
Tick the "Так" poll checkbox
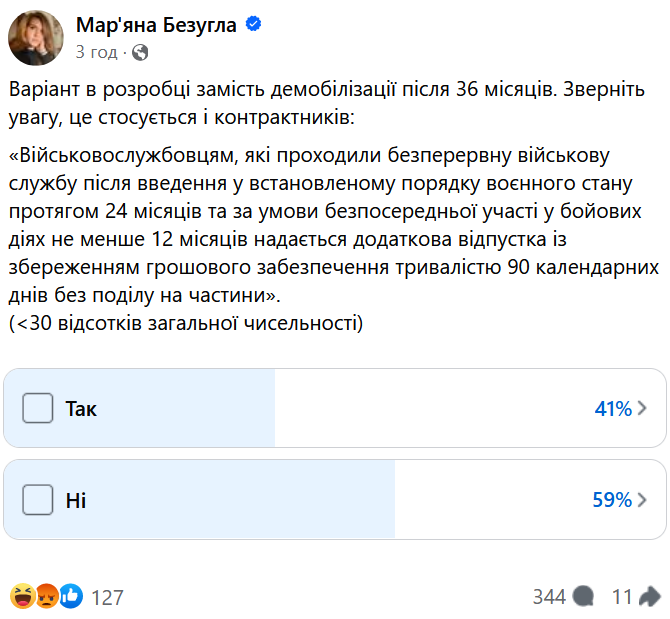(x=37, y=408)
